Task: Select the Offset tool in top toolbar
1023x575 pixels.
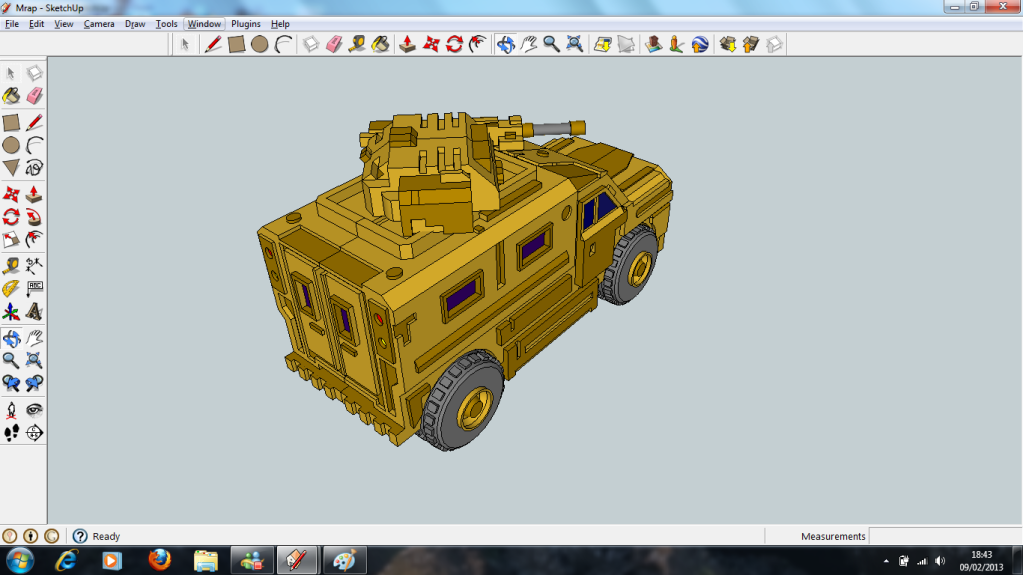Action: pyautogui.click(x=478, y=44)
